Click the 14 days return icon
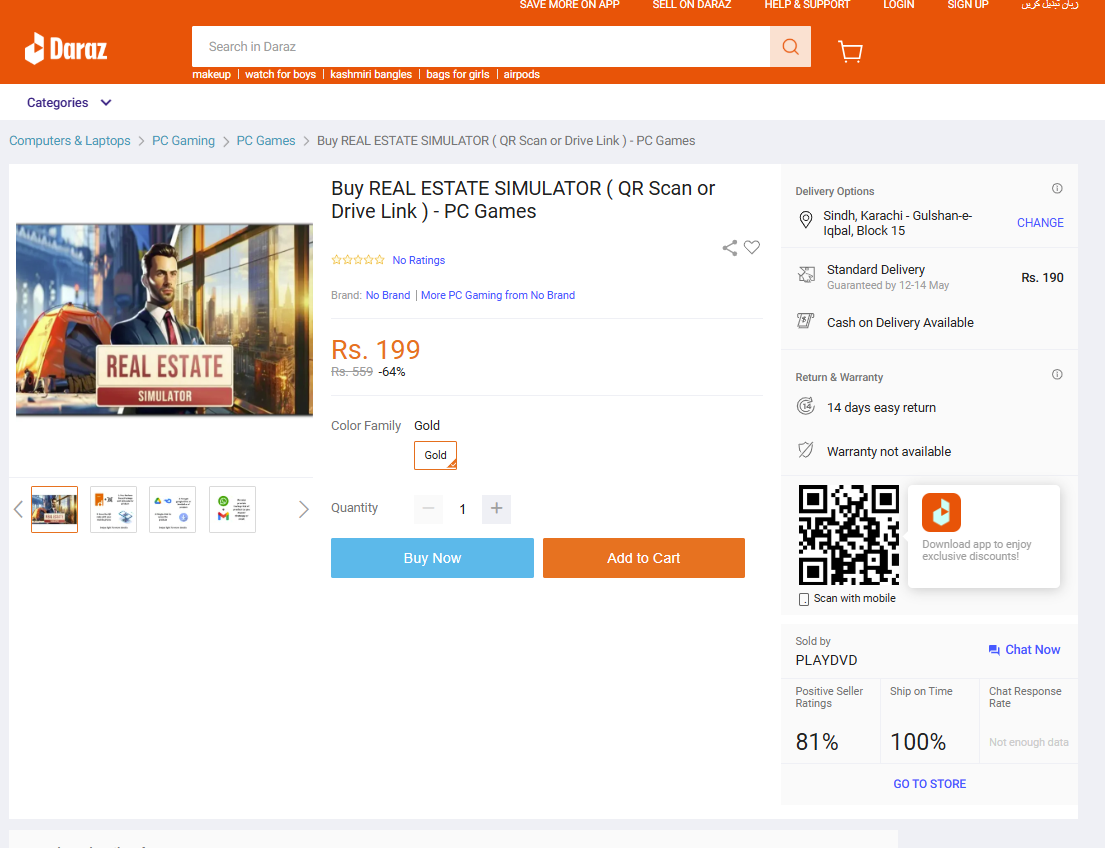 (x=805, y=406)
